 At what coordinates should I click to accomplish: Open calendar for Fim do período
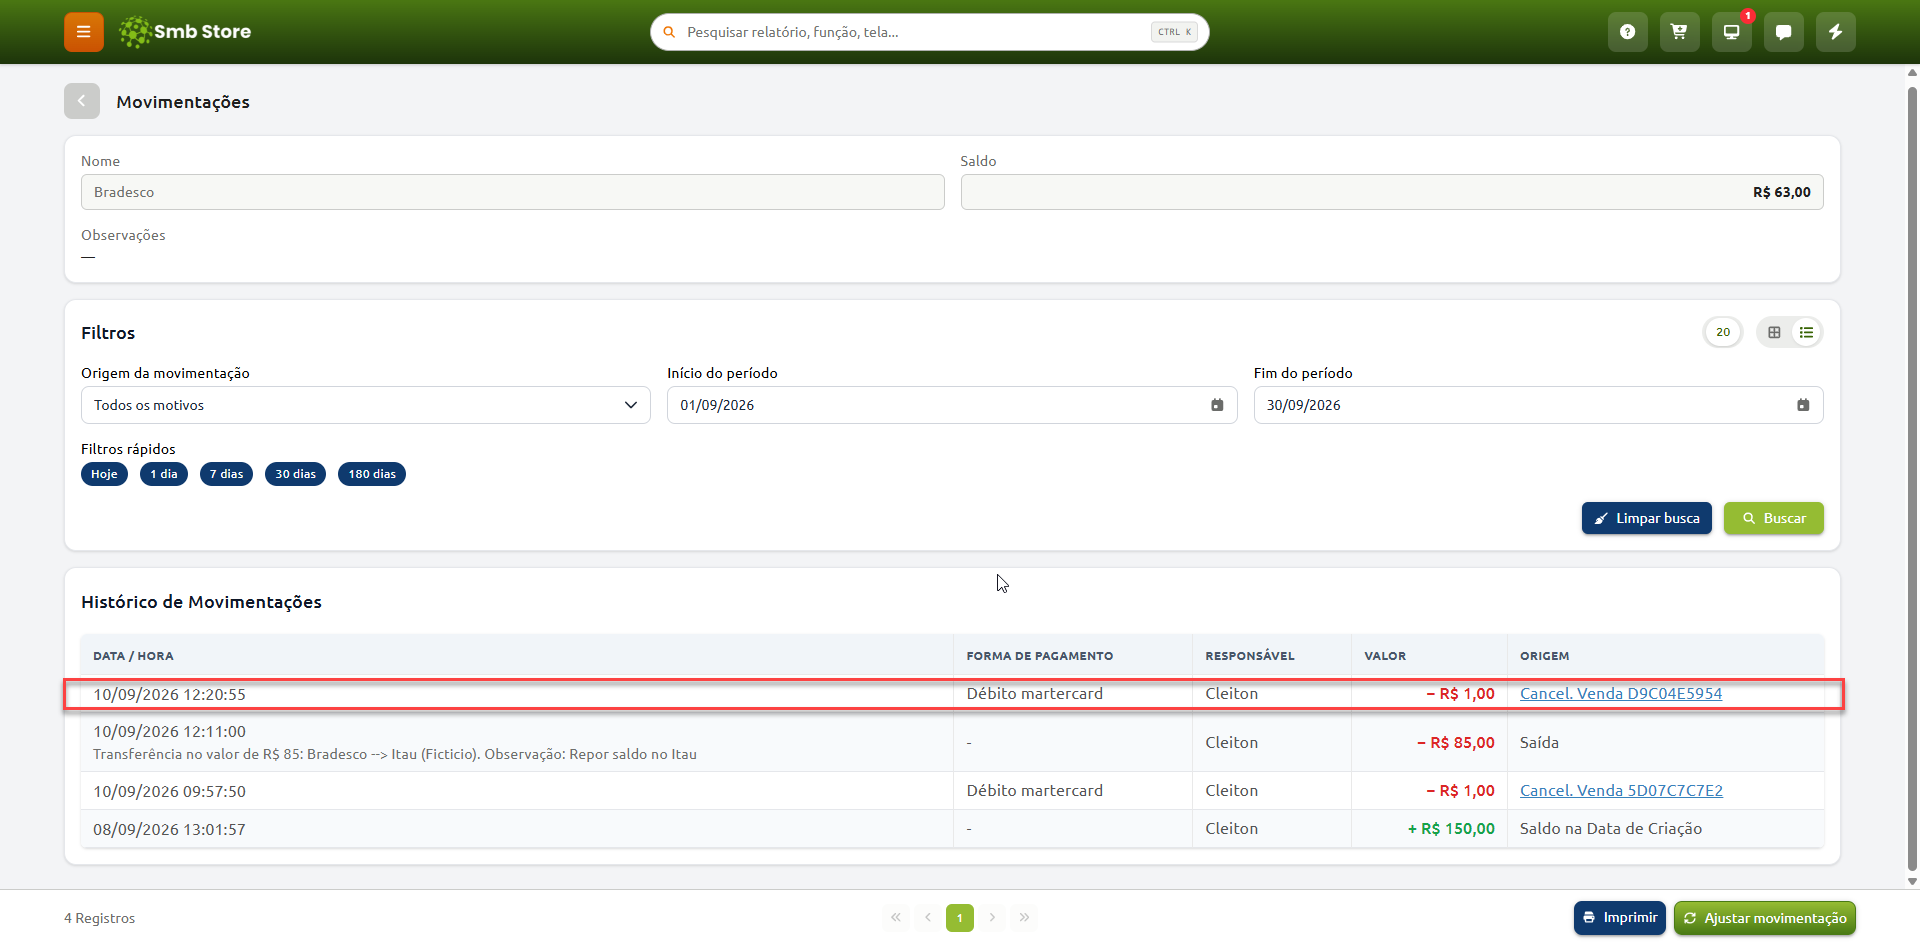(1803, 405)
